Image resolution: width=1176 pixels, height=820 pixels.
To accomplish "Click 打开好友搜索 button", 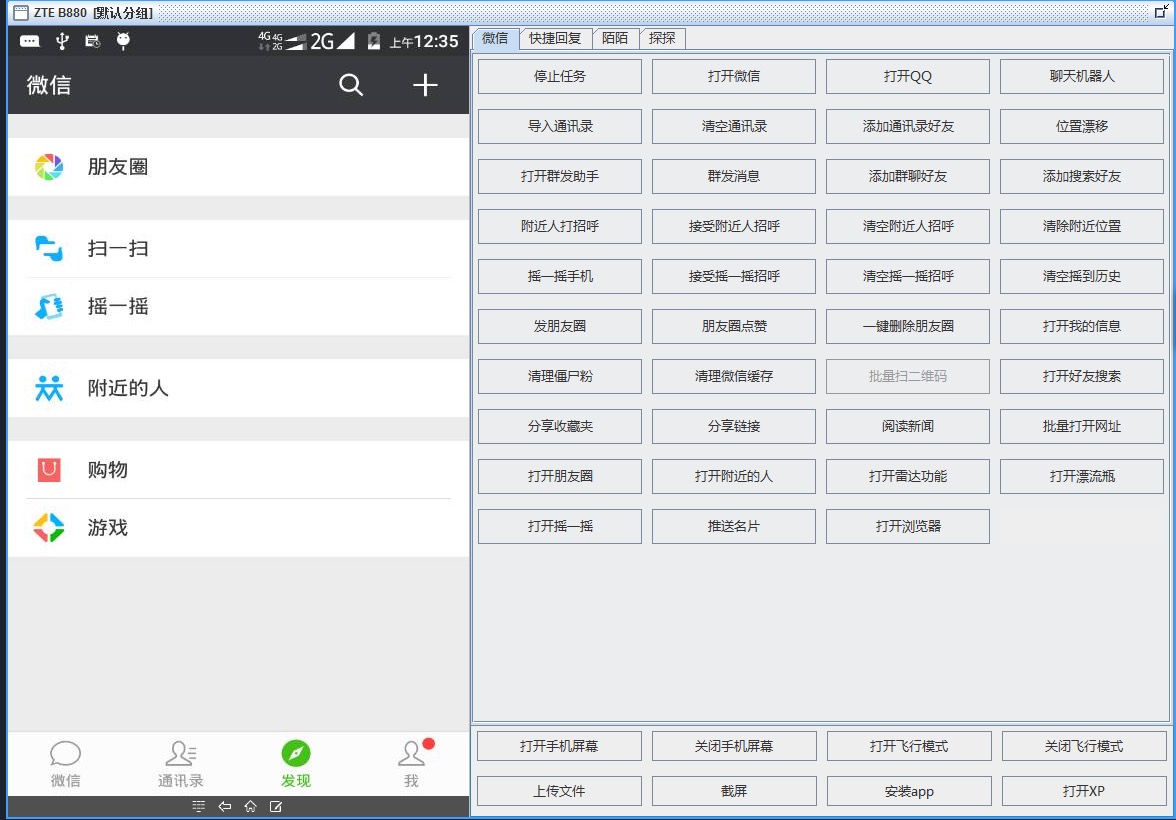I will pyautogui.click(x=1082, y=377).
